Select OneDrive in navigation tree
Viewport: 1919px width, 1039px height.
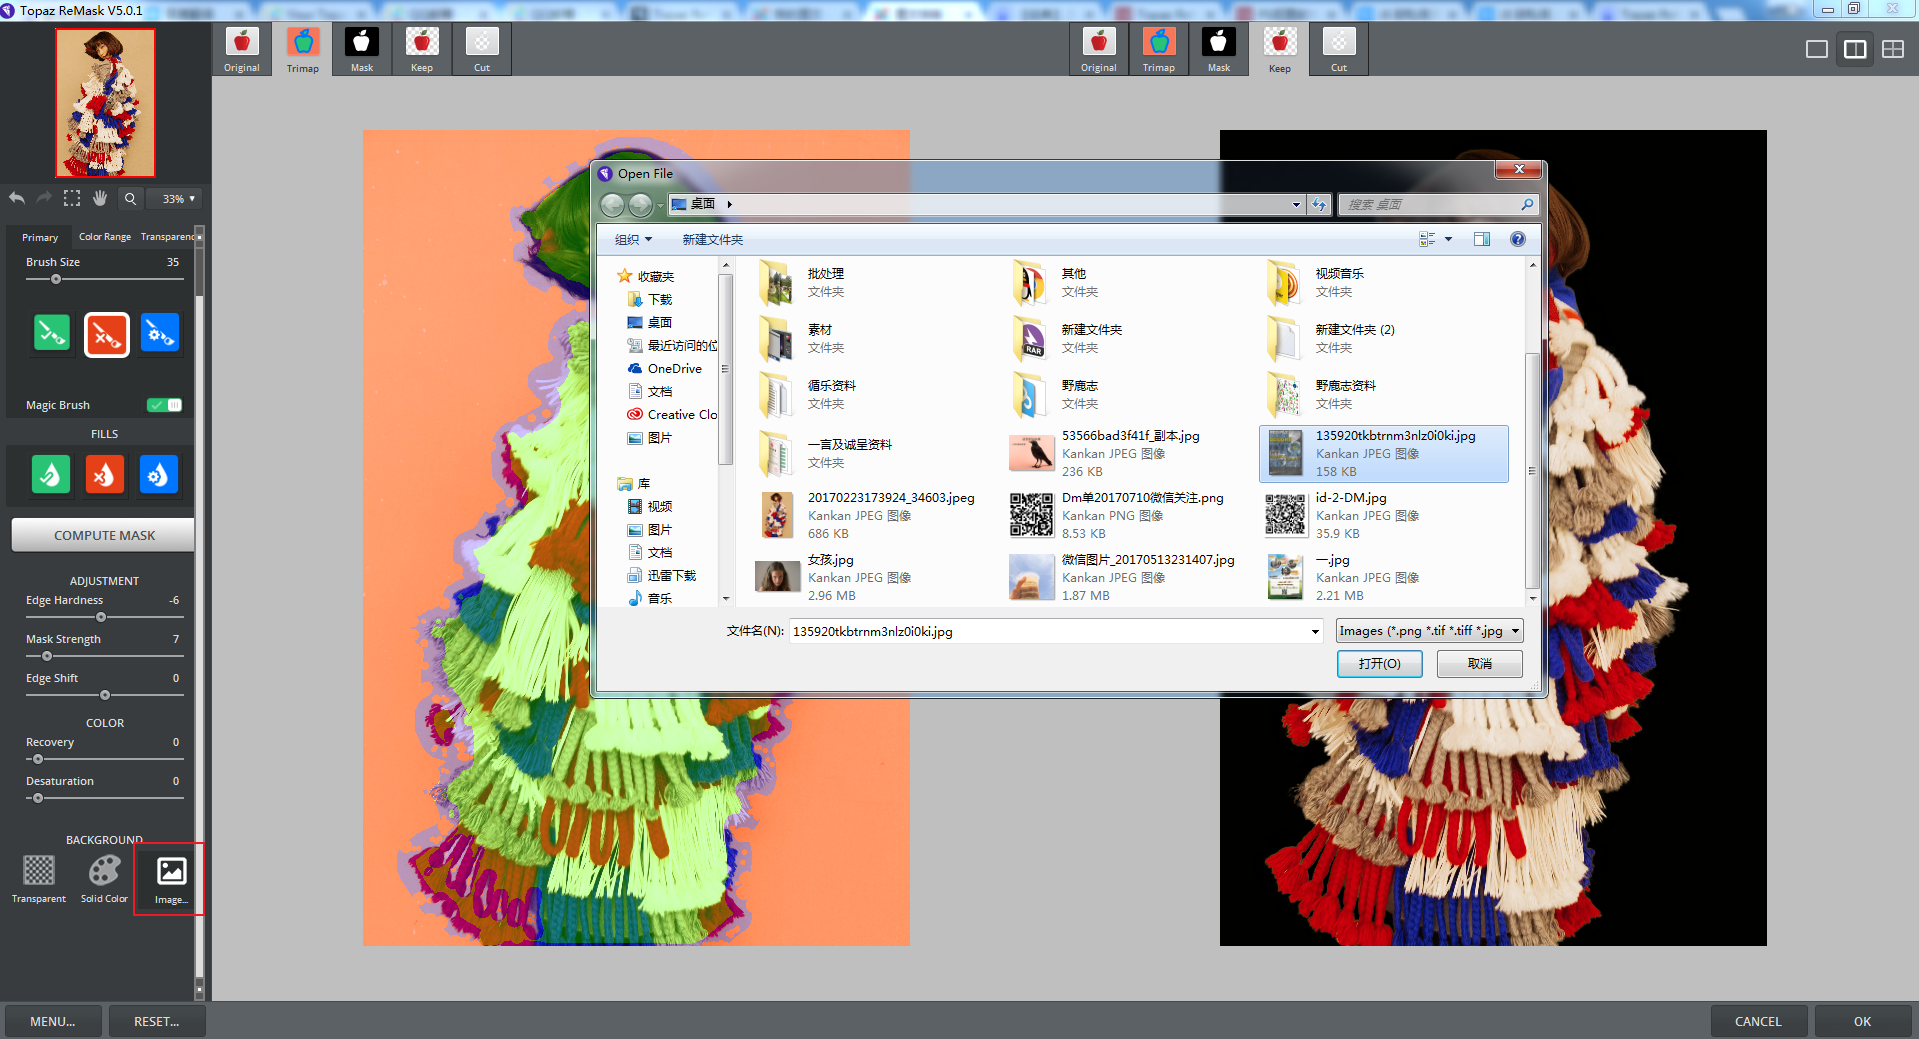pos(665,368)
